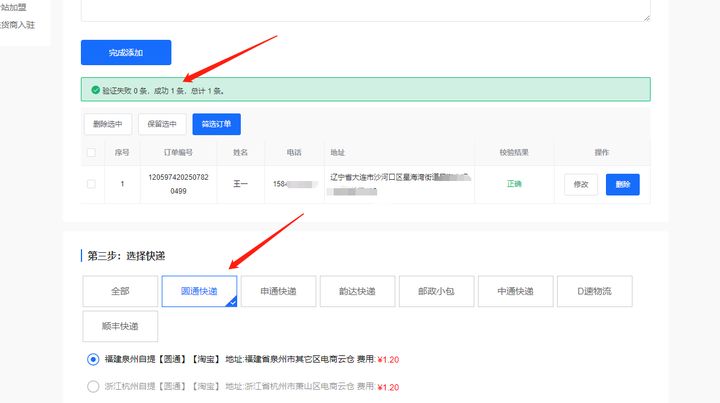
Task: Click the 序号 column header
Action: [122, 152]
